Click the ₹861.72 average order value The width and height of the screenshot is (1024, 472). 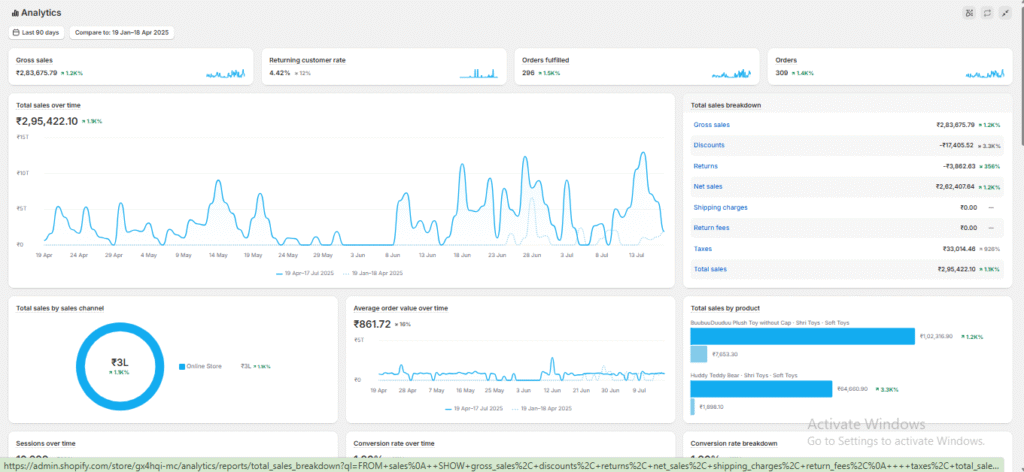(372, 324)
